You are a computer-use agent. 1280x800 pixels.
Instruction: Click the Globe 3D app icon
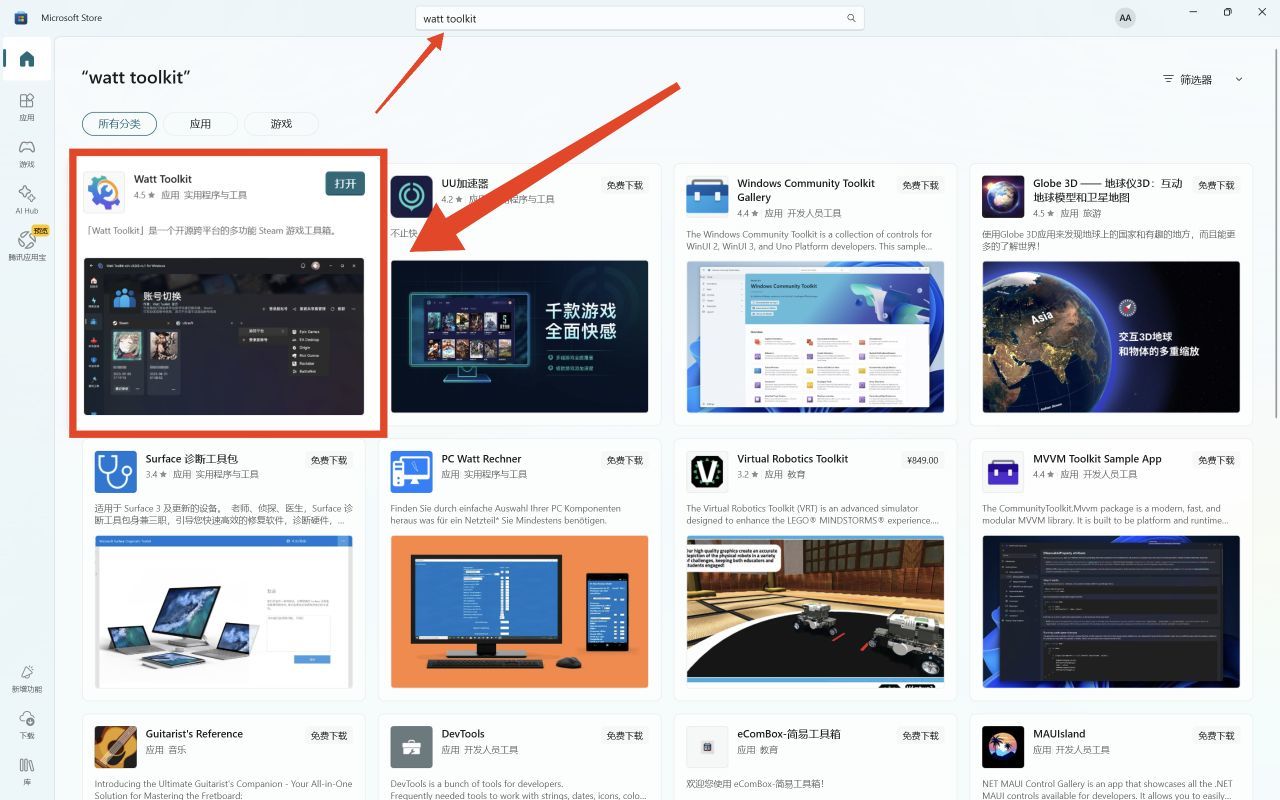(1003, 196)
